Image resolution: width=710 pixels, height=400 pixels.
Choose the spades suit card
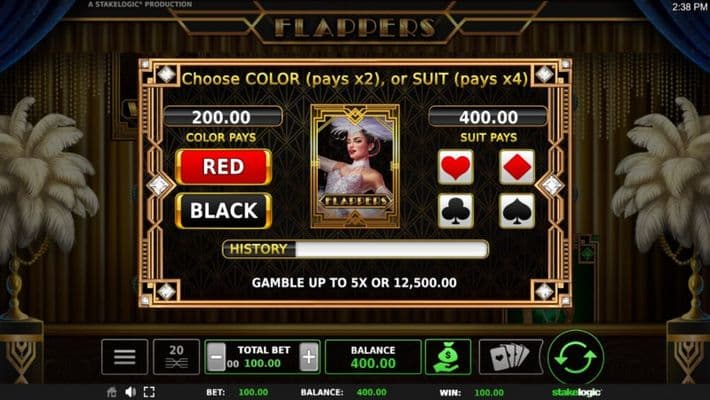[517, 211]
